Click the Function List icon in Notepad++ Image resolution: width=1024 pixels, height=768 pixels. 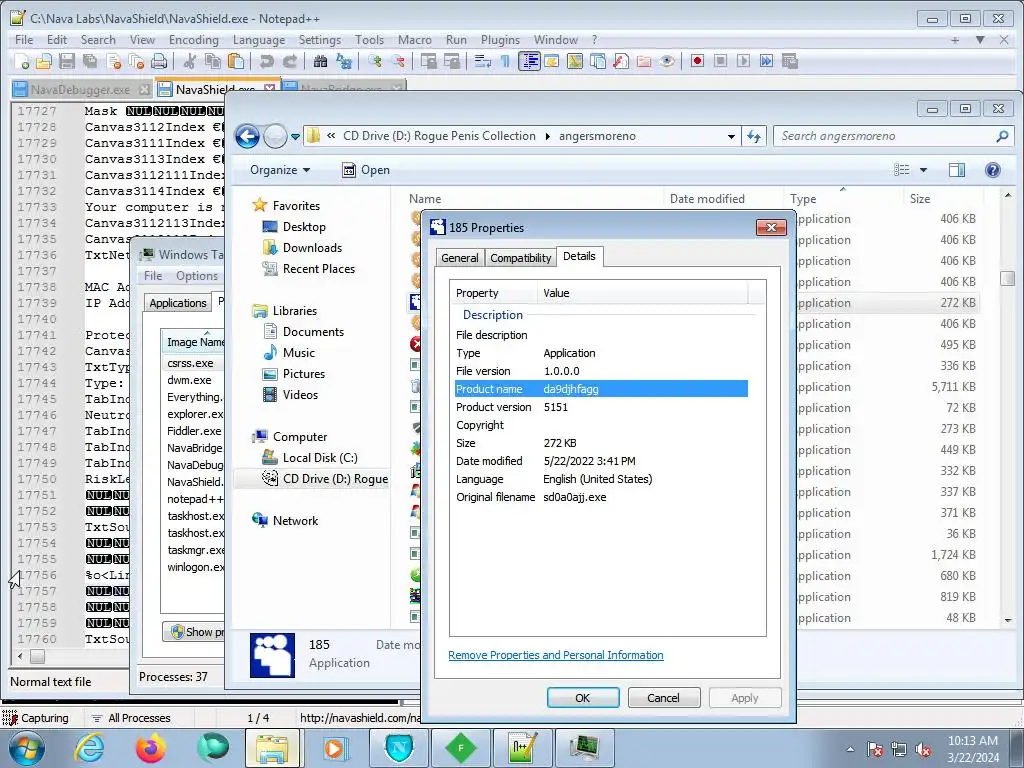click(620, 61)
